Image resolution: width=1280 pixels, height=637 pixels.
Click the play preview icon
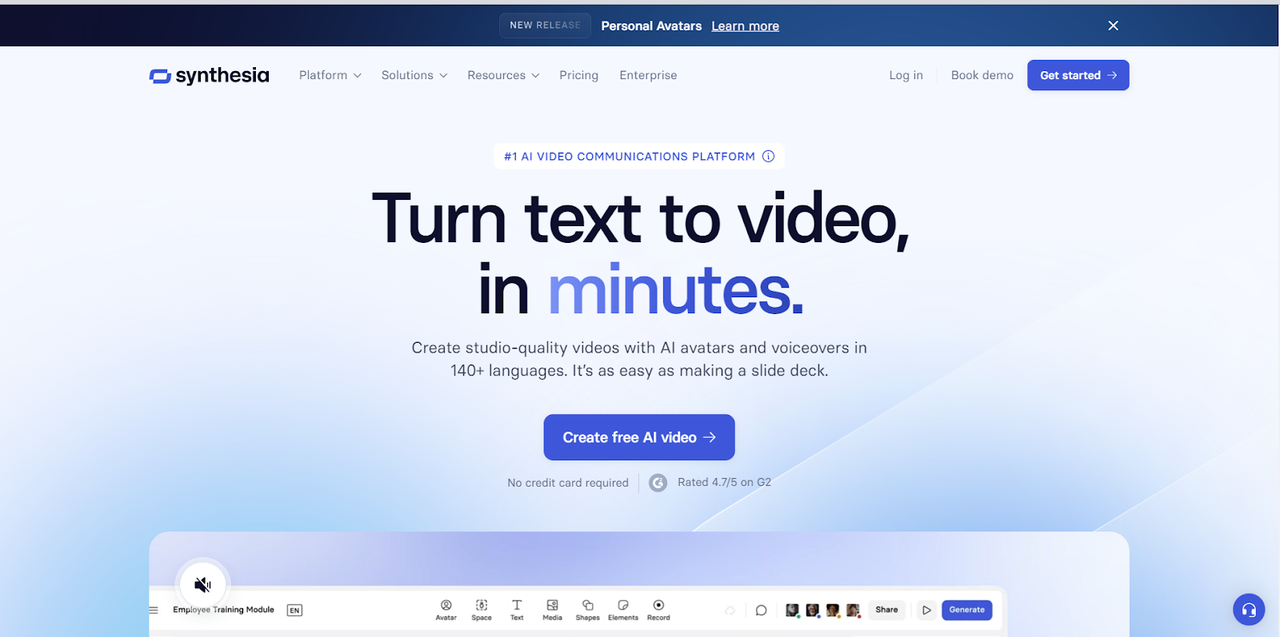pyautogui.click(x=927, y=610)
